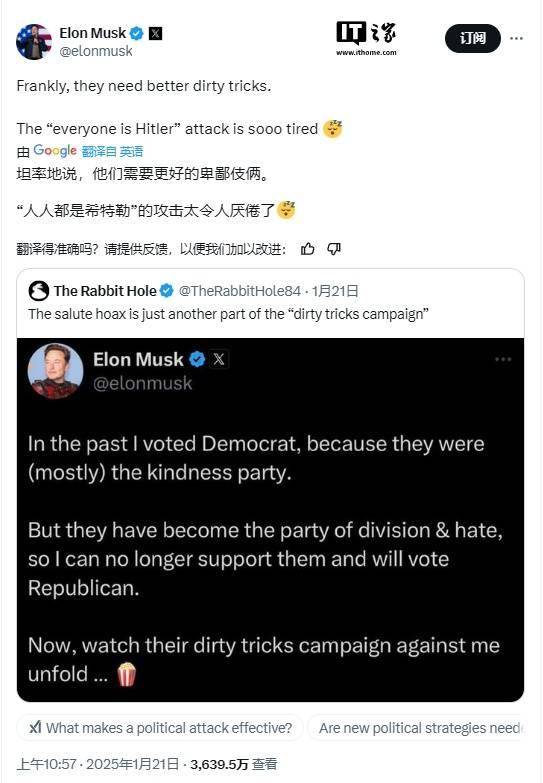This screenshot has width=543, height=783.
Task: Open @TheRabbitHole84 handle in quoted tweet
Action: tap(240, 291)
